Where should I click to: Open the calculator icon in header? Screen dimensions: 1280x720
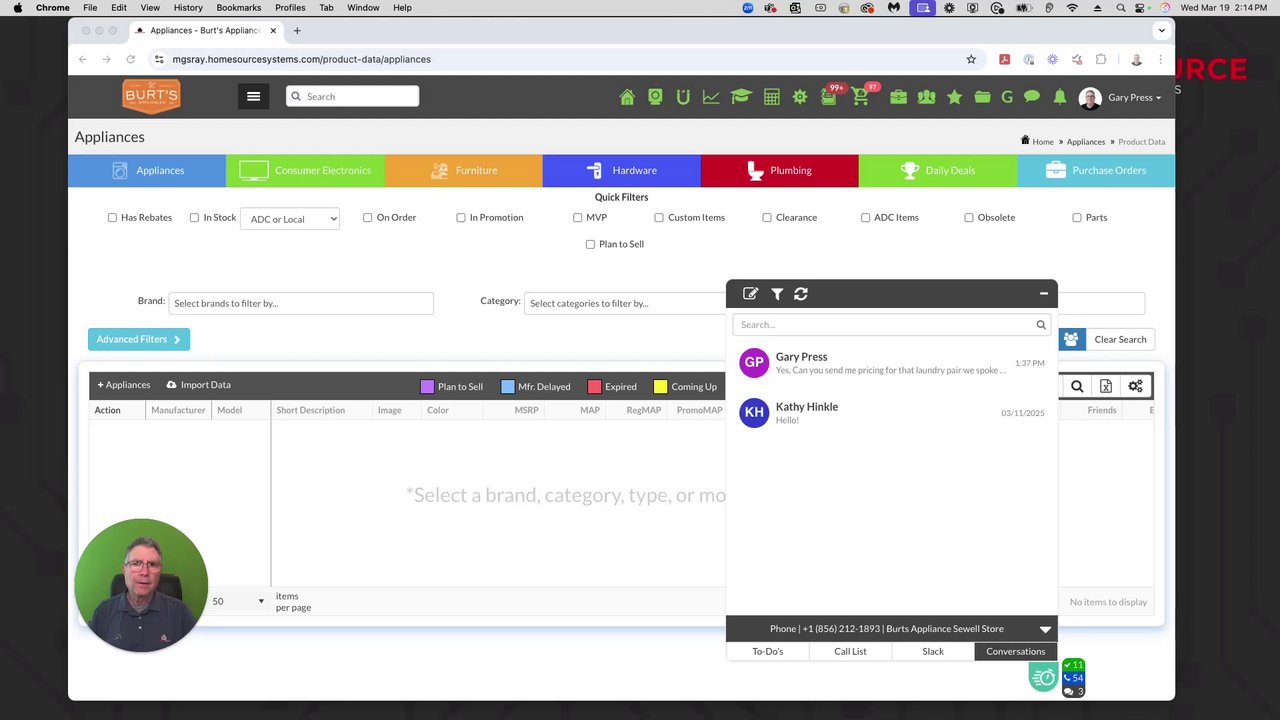pyautogui.click(x=772, y=97)
